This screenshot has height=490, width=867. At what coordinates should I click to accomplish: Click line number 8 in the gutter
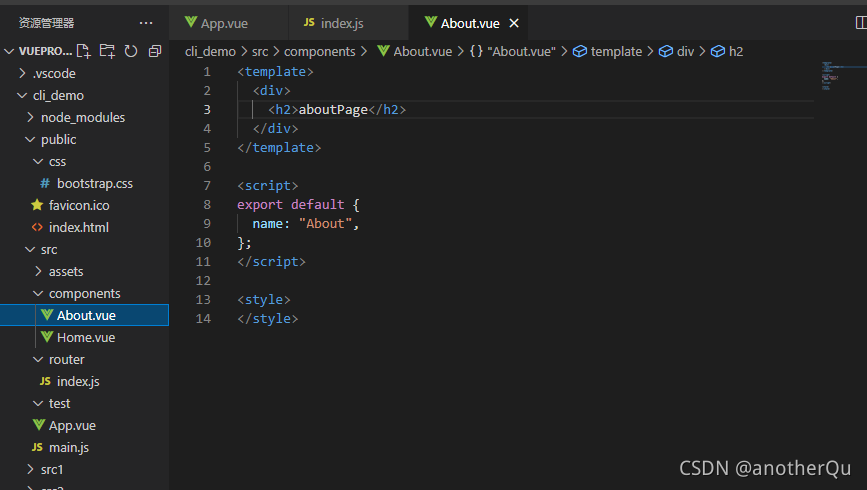coord(207,205)
